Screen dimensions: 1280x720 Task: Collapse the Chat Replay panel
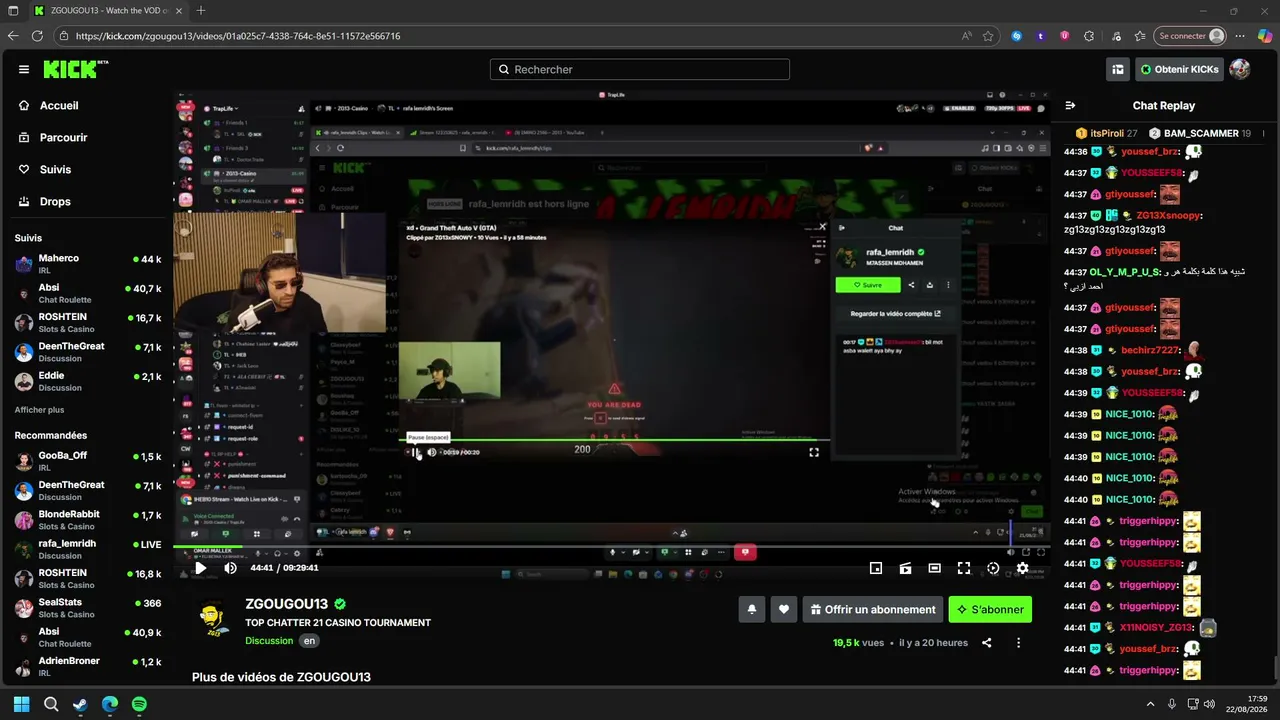(x=1070, y=105)
